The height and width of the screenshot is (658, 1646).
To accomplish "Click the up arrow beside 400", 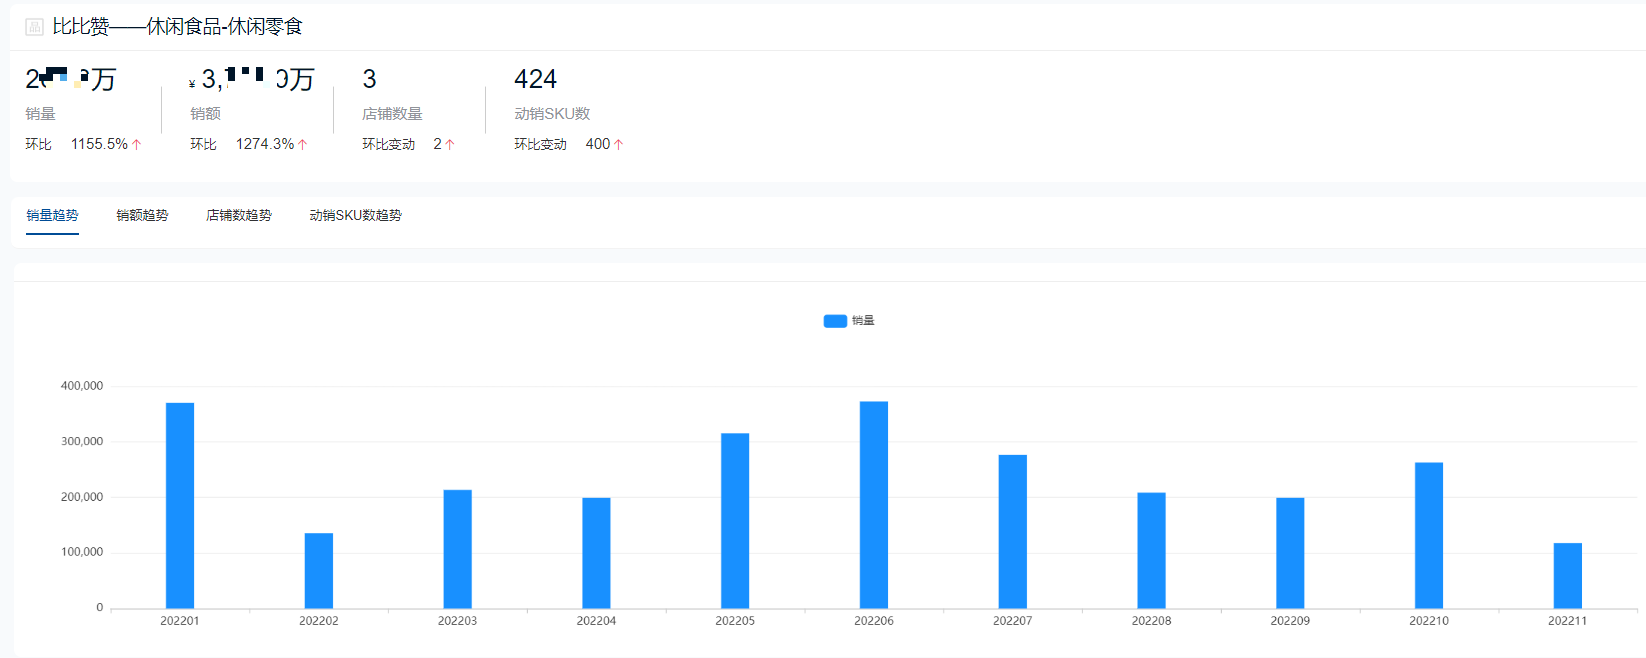I will [x=619, y=145].
